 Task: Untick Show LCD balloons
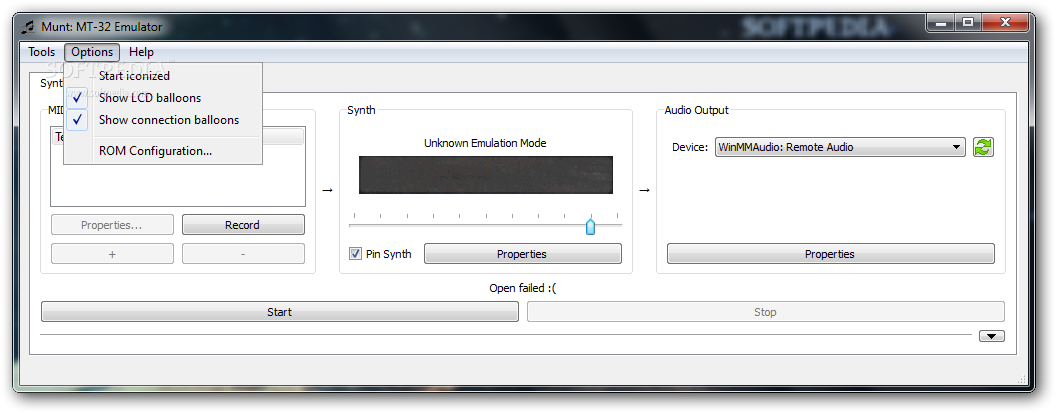coord(162,98)
